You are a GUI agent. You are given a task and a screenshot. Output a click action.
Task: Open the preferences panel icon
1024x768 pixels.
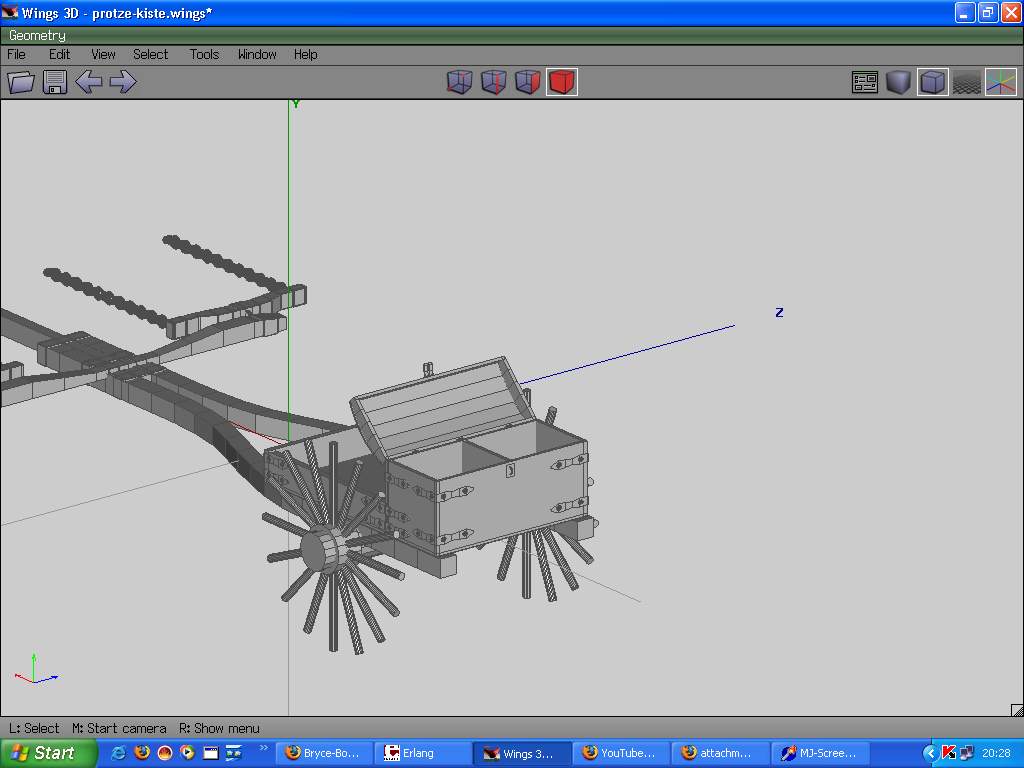tap(865, 82)
